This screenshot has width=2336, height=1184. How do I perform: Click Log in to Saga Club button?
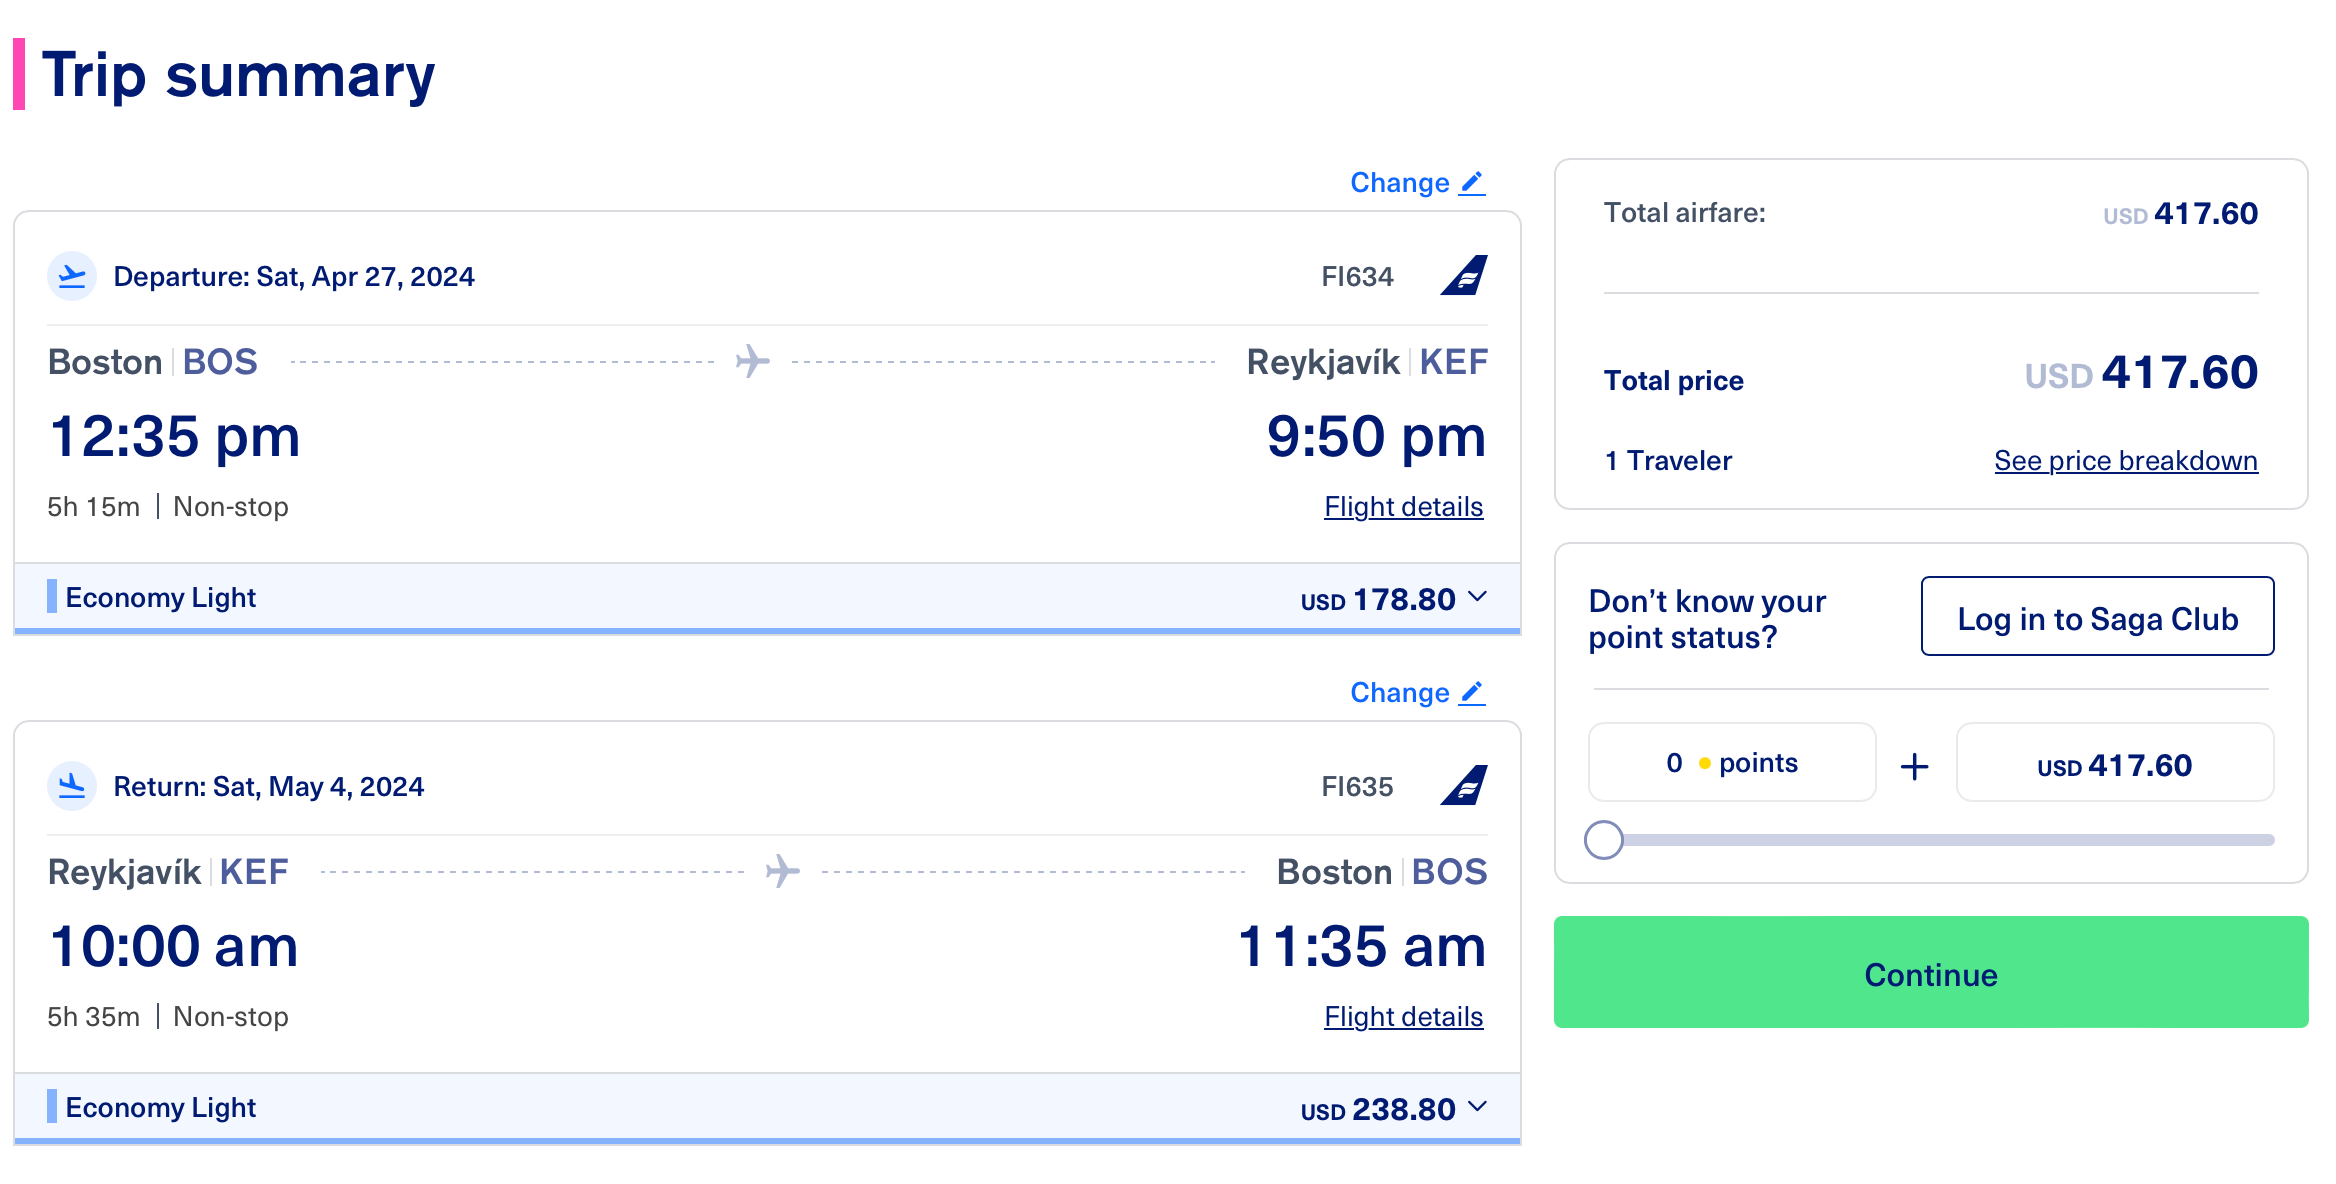click(2097, 618)
